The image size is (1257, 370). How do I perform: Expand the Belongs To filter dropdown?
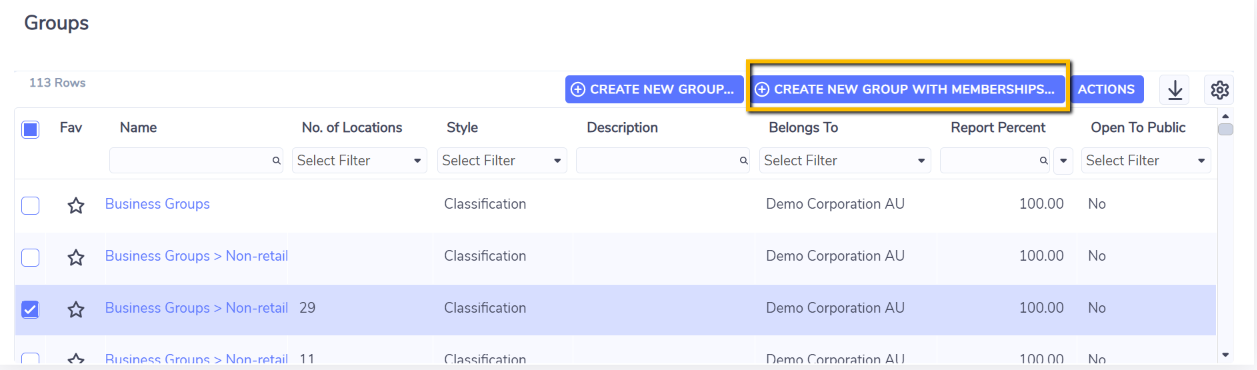[845, 160]
